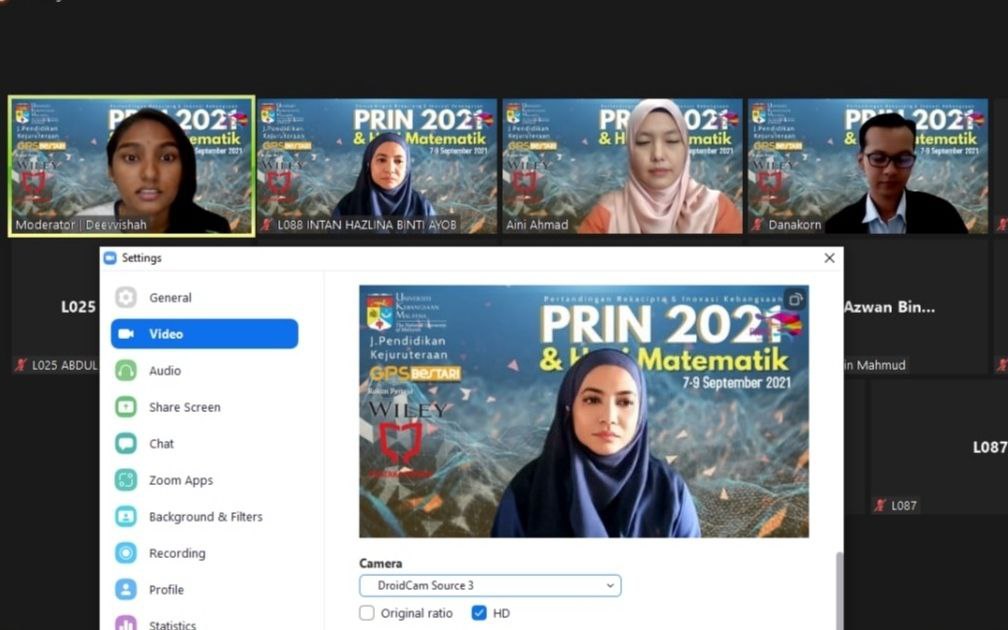This screenshot has width=1008, height=630.
Task: Click the Audio headphones icon
Action: [x=126, y=370]
